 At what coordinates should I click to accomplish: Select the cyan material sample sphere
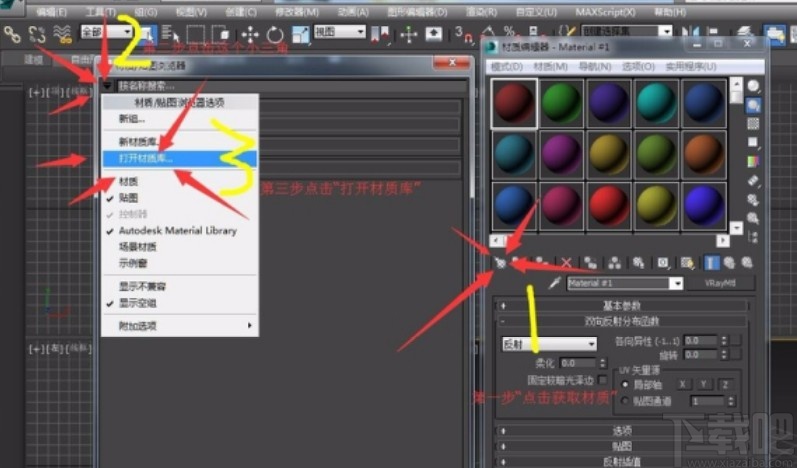(x=656, y=103)
